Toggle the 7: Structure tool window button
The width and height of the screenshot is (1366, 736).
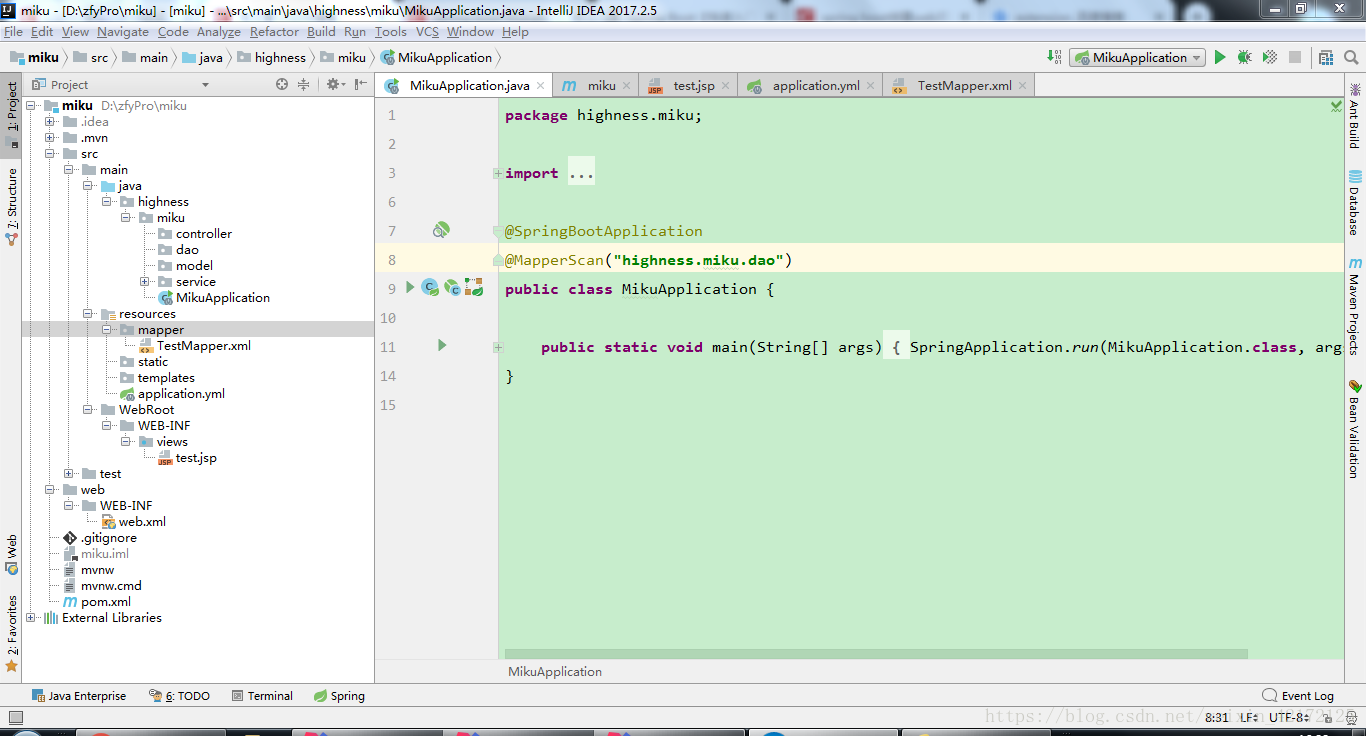11,206
